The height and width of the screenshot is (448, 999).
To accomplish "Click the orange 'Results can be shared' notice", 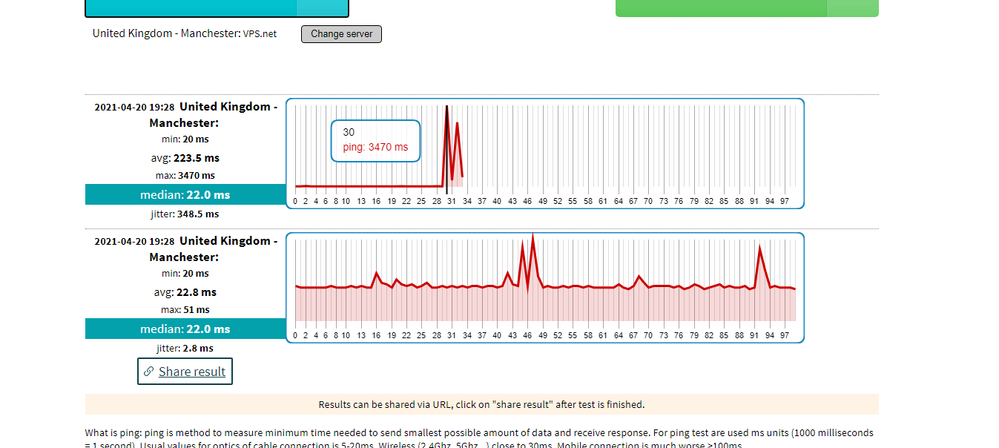I will tap(481, 405).
